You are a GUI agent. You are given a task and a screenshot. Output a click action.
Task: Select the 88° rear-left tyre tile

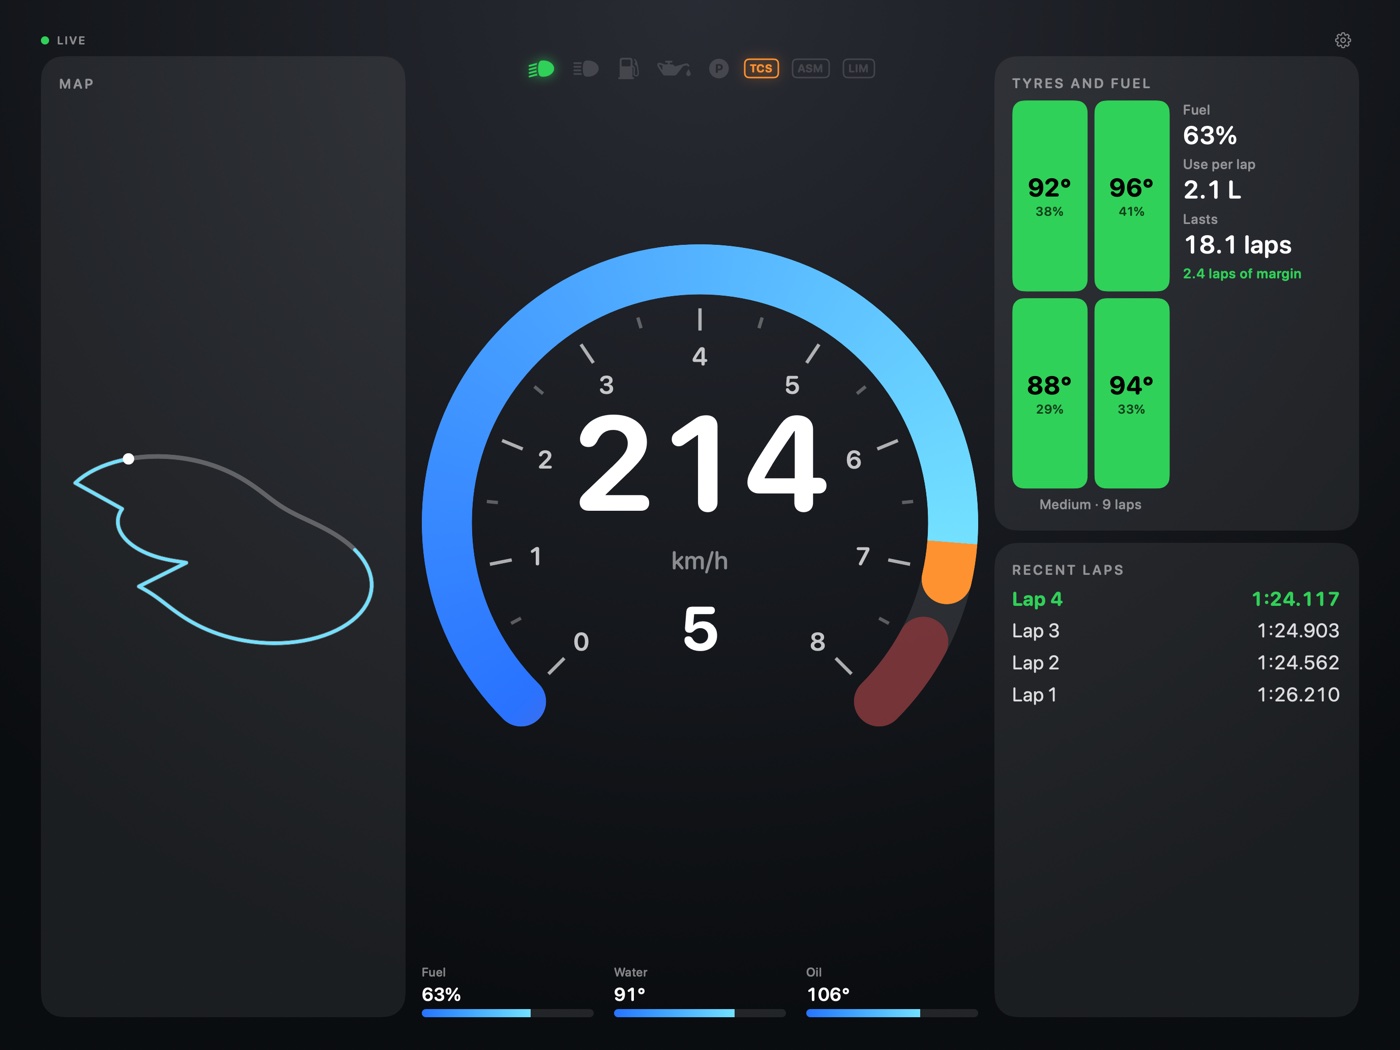pyautogui.click(x=1050, y=393)
